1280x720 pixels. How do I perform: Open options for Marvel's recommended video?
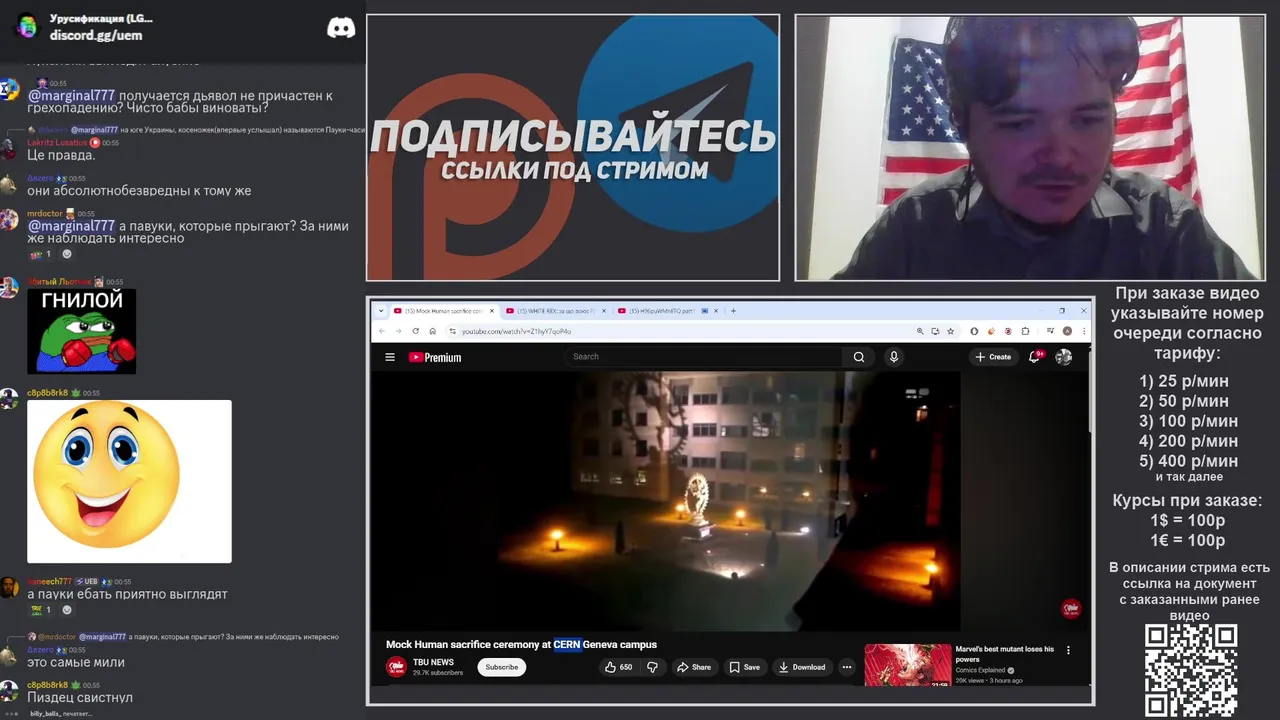click(1068, 650)
